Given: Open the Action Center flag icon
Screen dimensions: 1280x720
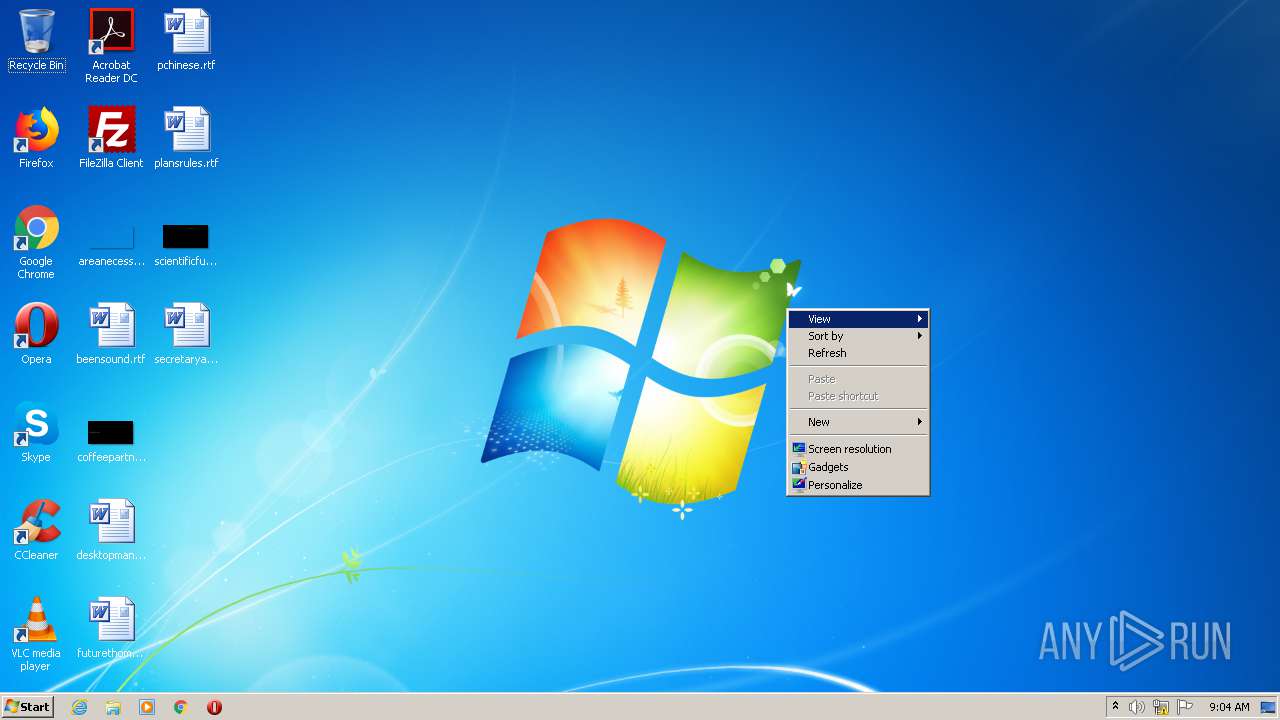Looking at the screenshot, I should (1185, 707).
